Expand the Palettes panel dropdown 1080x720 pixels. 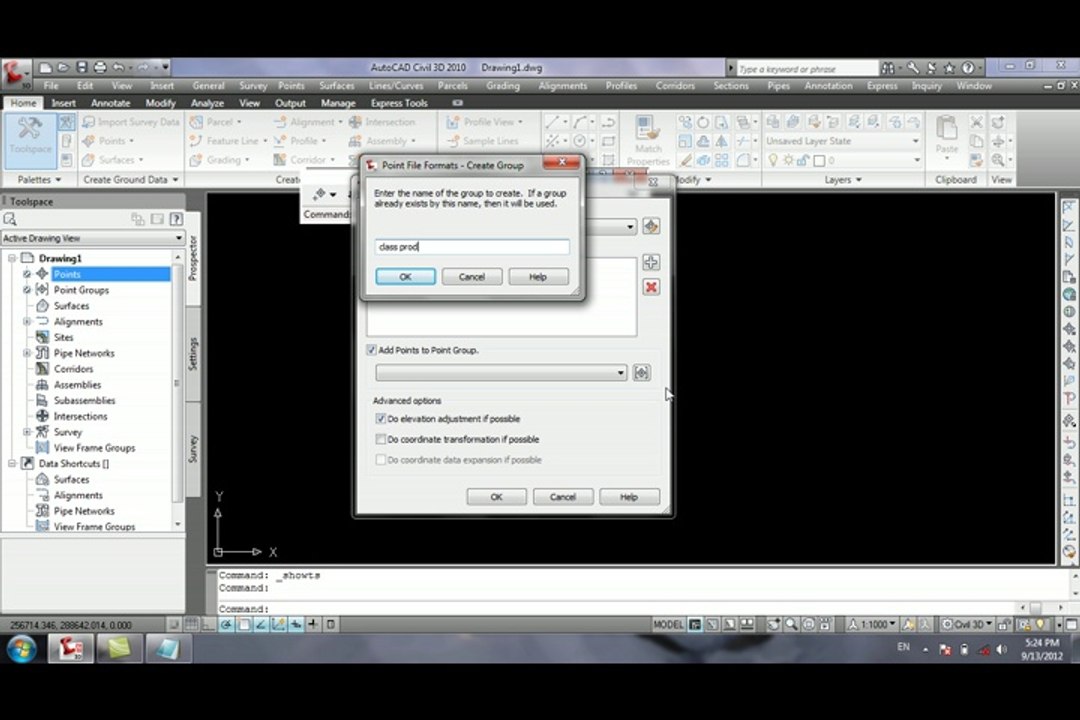click(x=39, y=179)
